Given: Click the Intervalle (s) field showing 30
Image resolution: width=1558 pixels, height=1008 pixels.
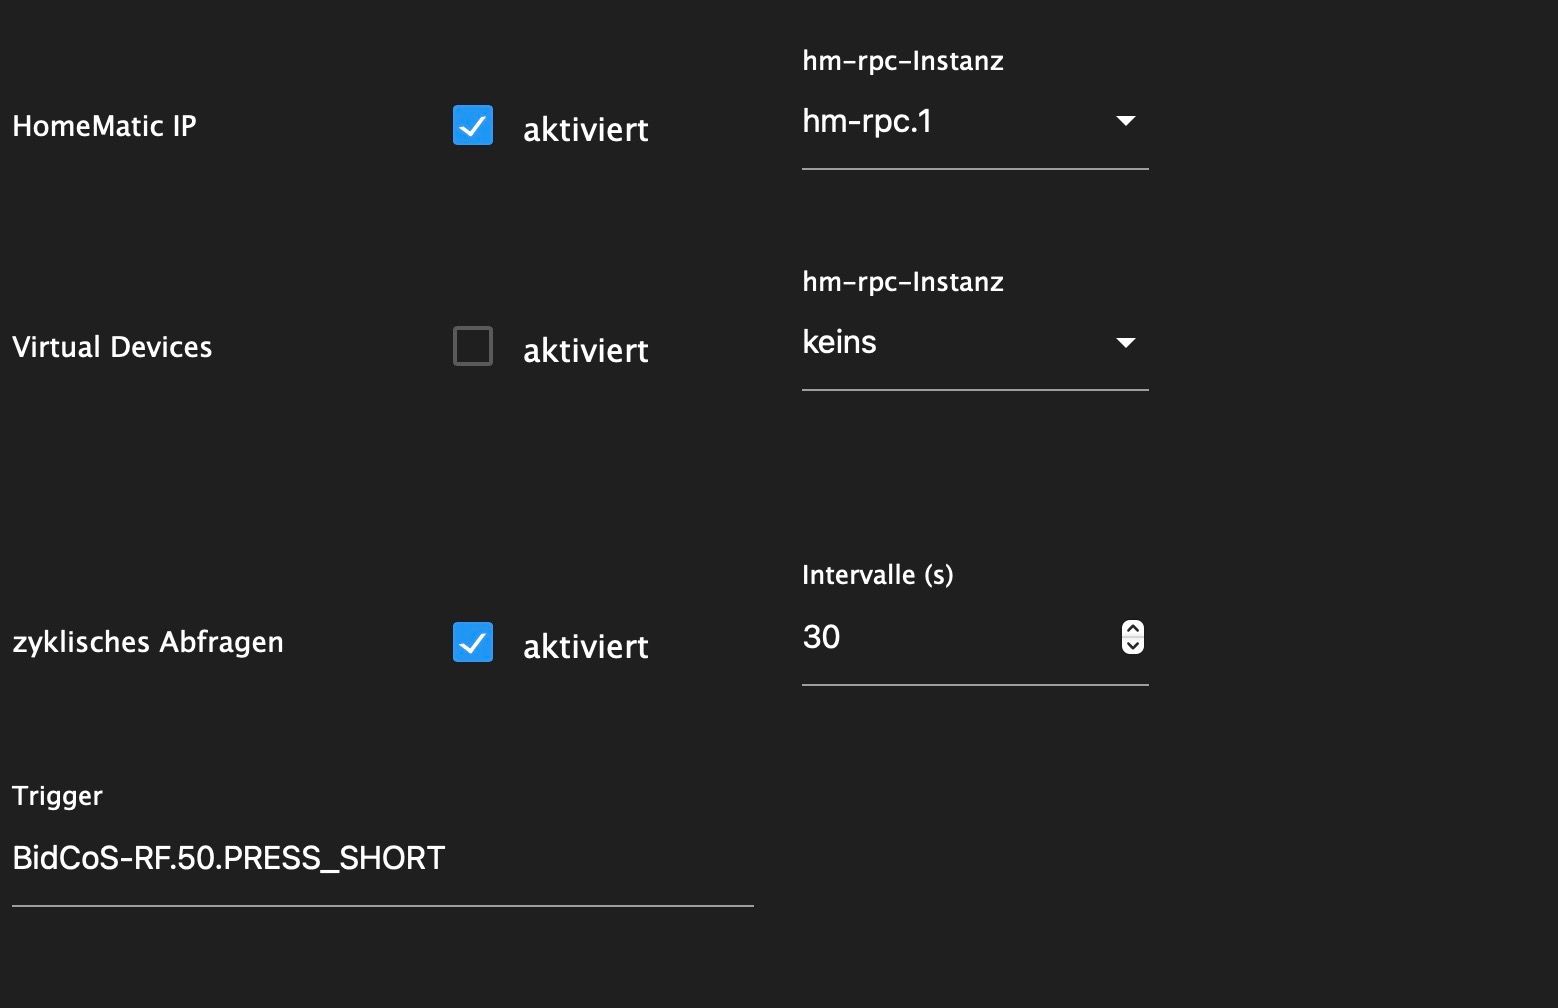Looking at the screenshot, I should click(950, 637).
